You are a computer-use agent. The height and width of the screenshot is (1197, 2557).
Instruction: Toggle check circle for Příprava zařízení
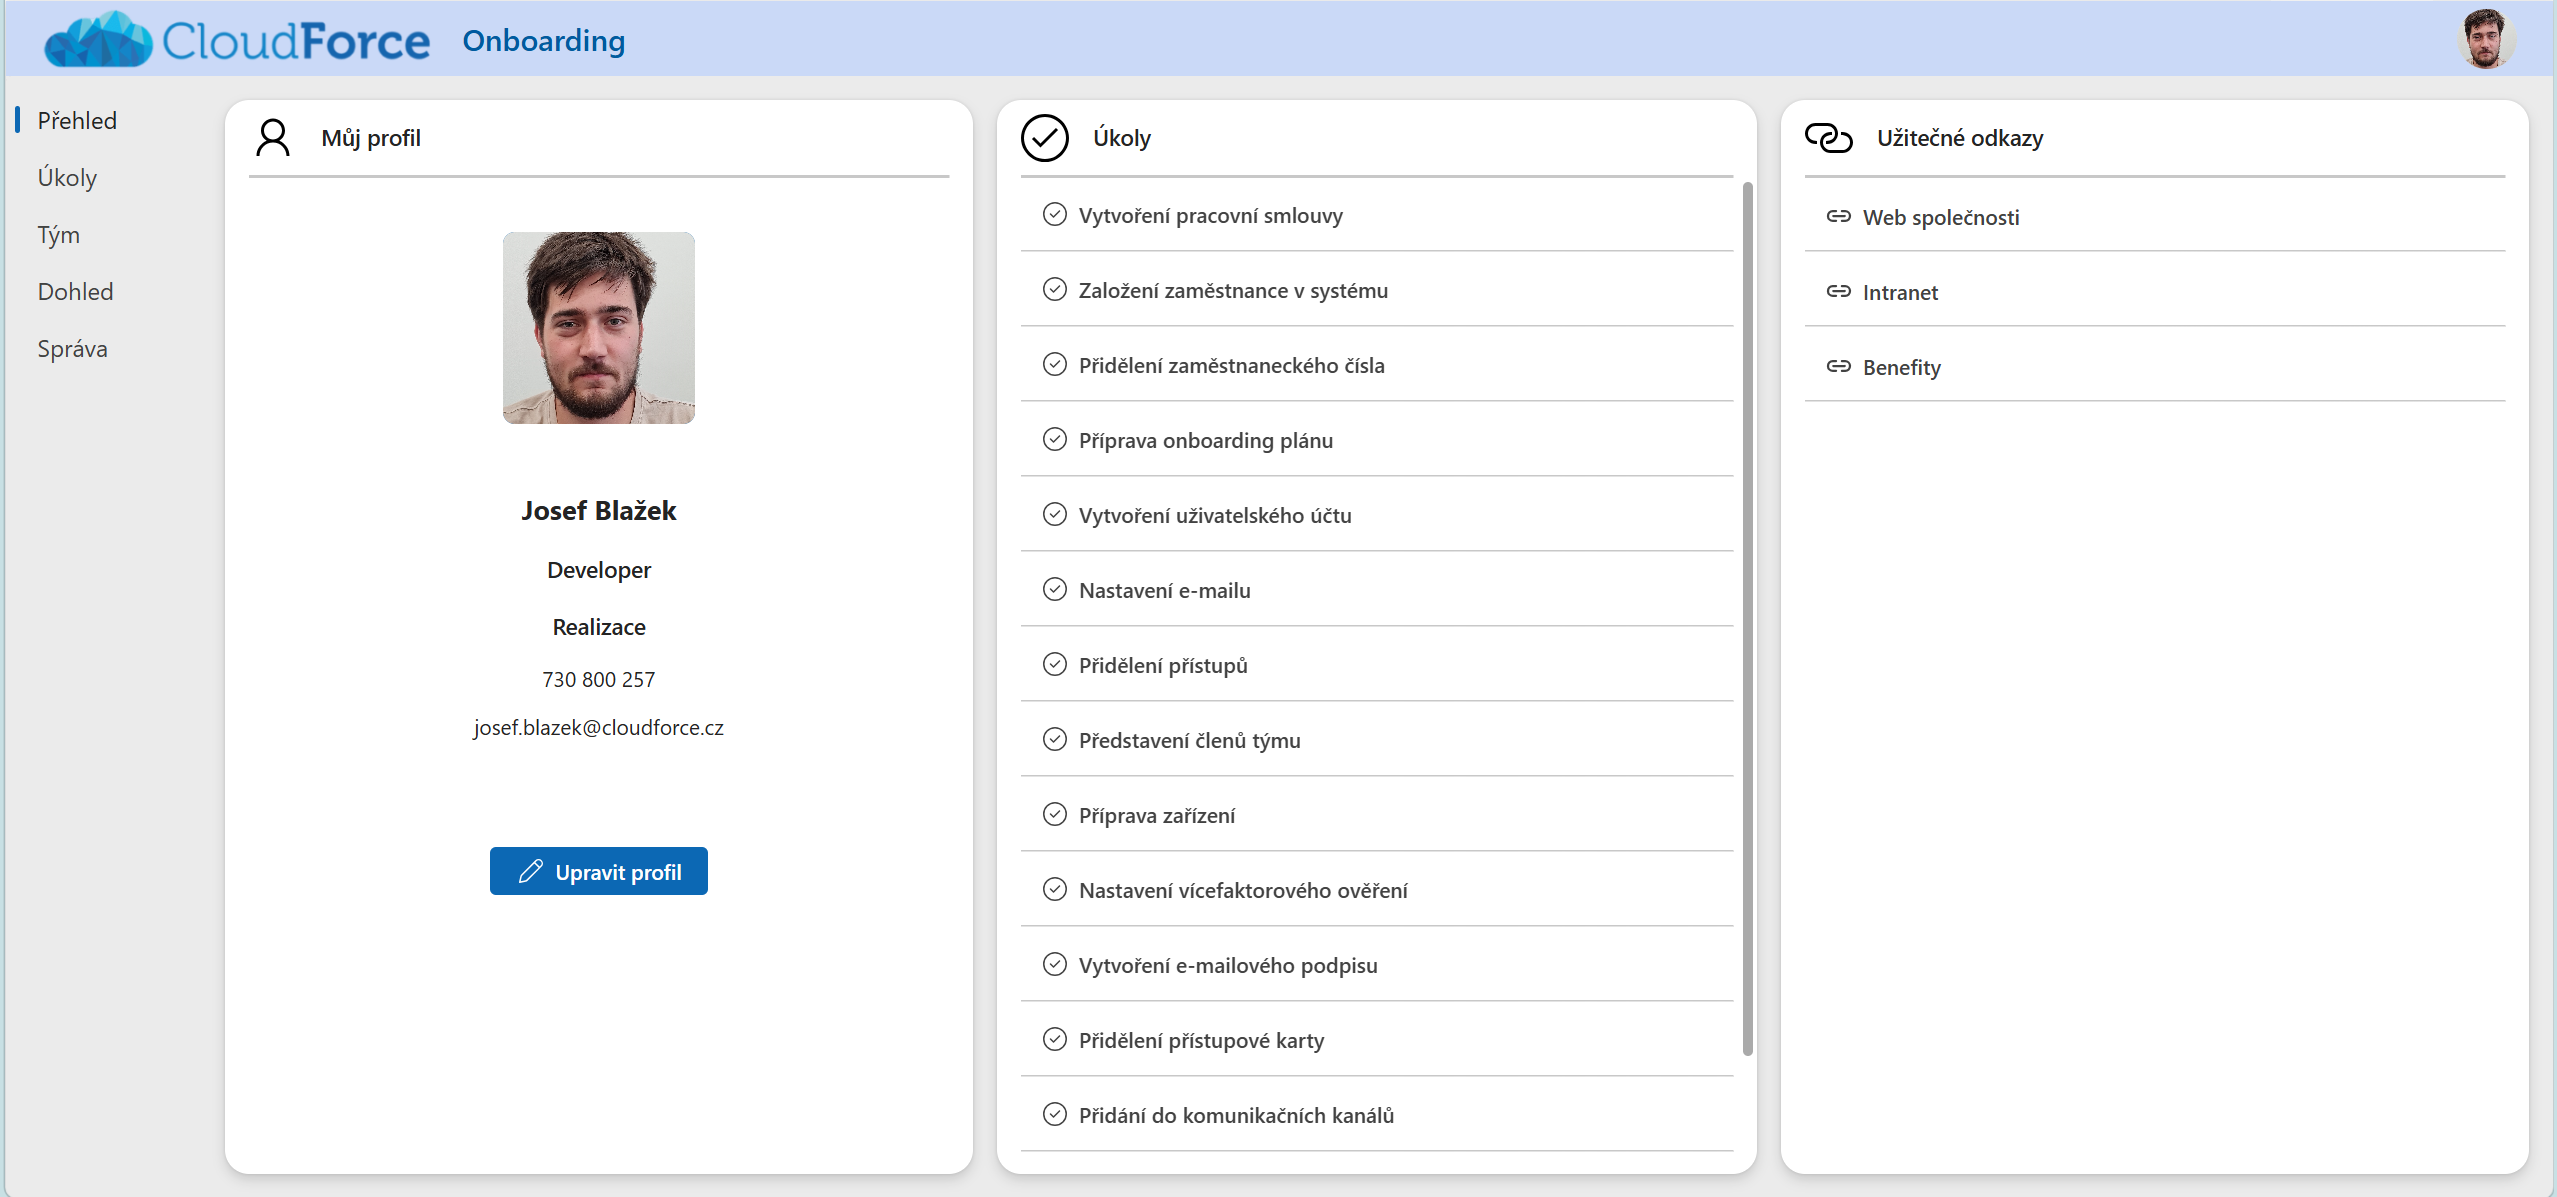[x=1054, y=815]
